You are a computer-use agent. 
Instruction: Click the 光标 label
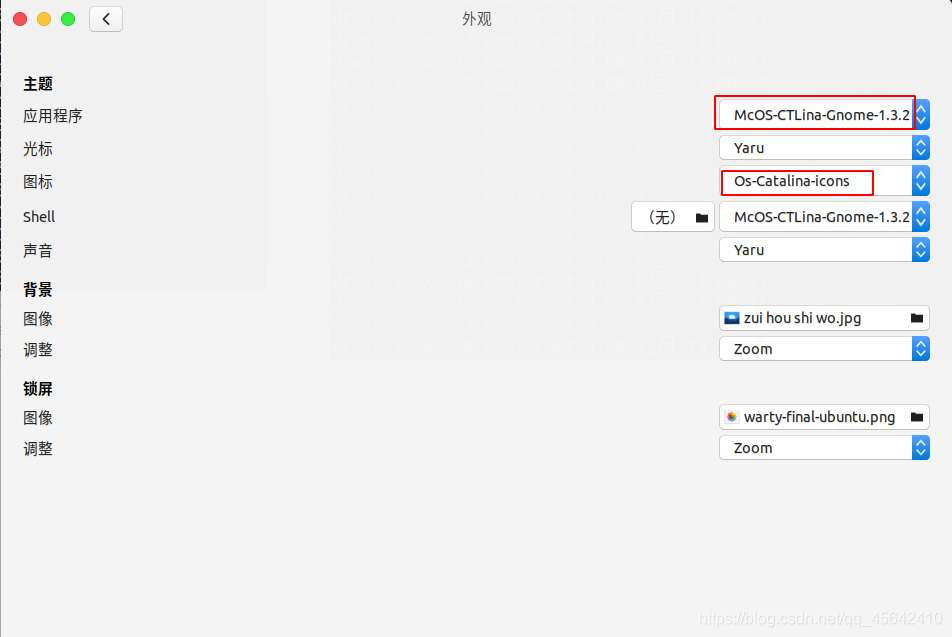click(38, 149)
